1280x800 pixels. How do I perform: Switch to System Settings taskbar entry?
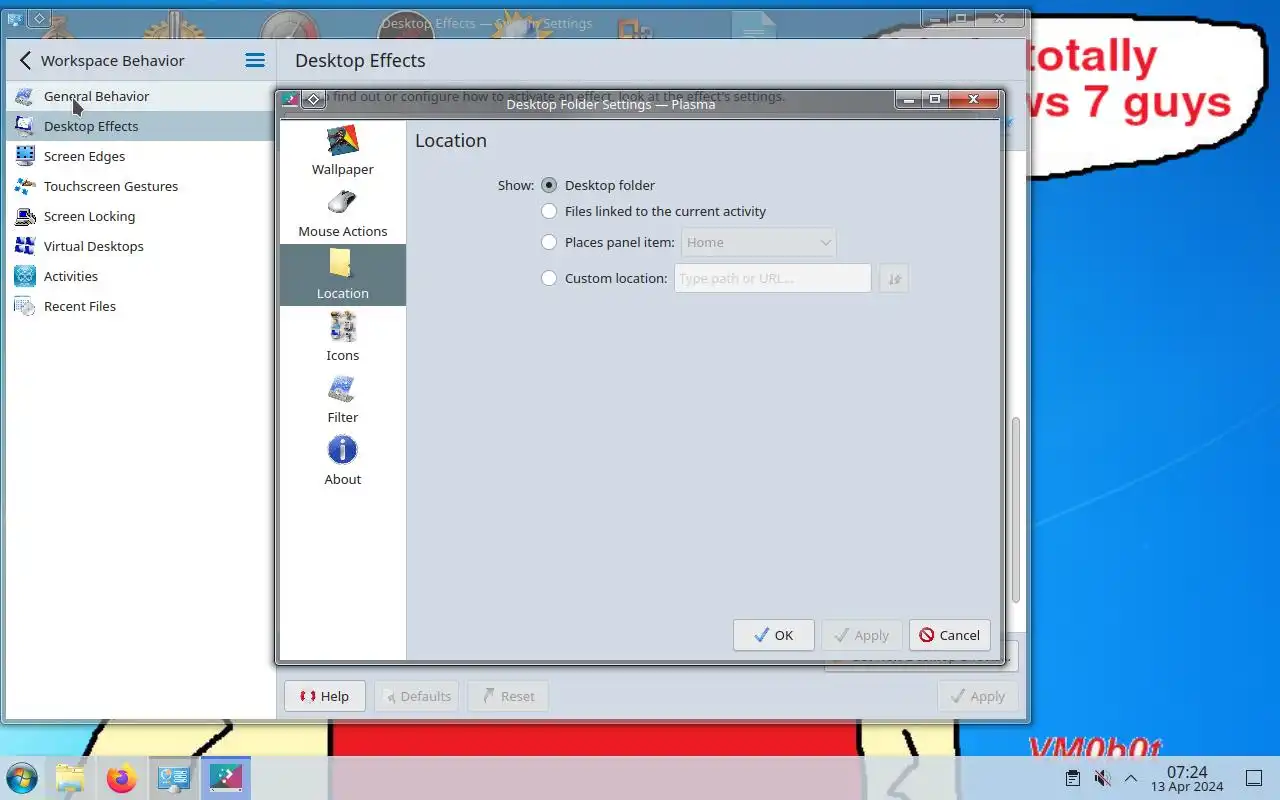coord(174,778)
